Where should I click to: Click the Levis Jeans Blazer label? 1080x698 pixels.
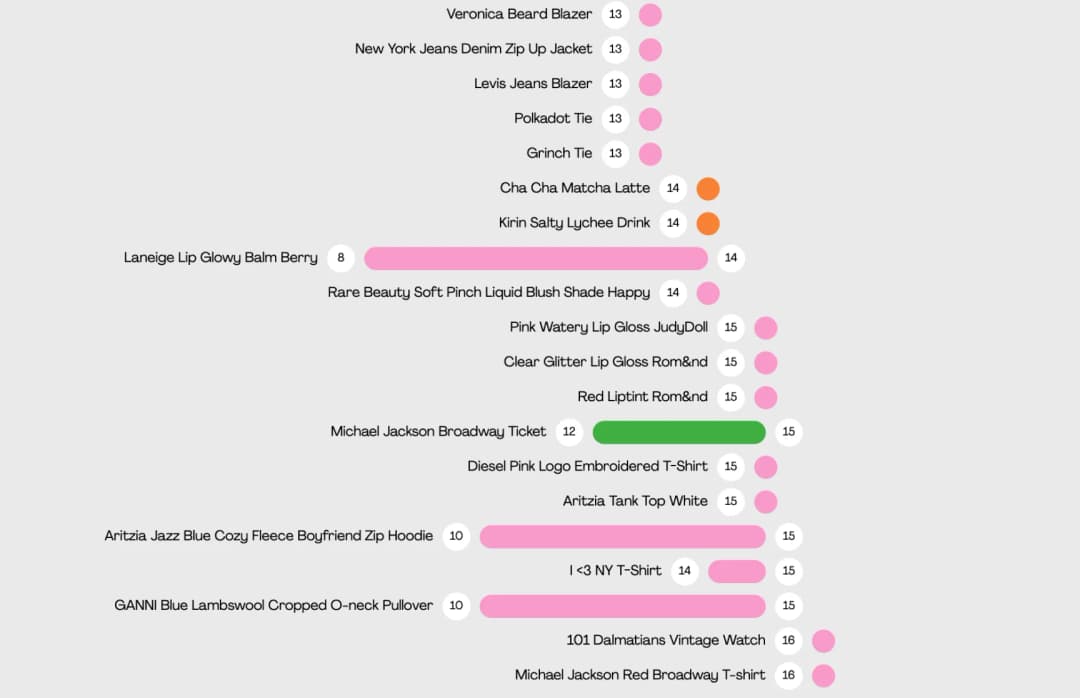pos(533,83)
